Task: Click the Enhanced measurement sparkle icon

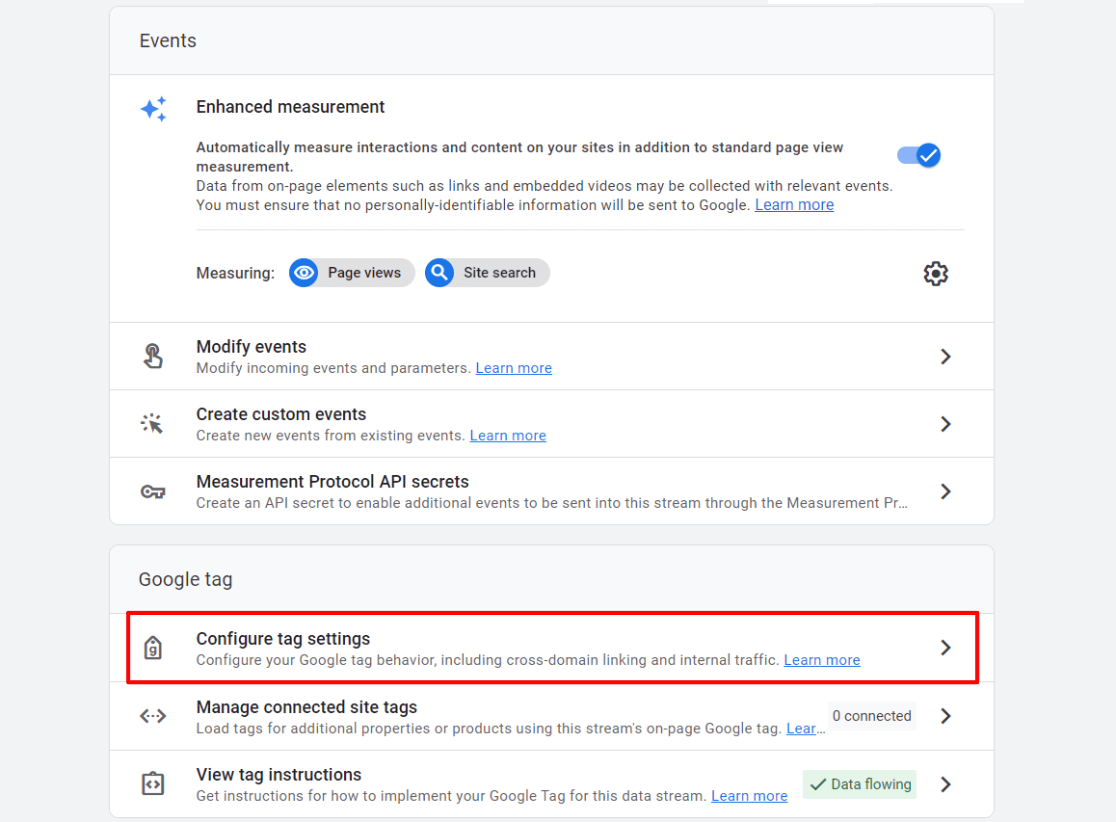Action: coord(153,110)
